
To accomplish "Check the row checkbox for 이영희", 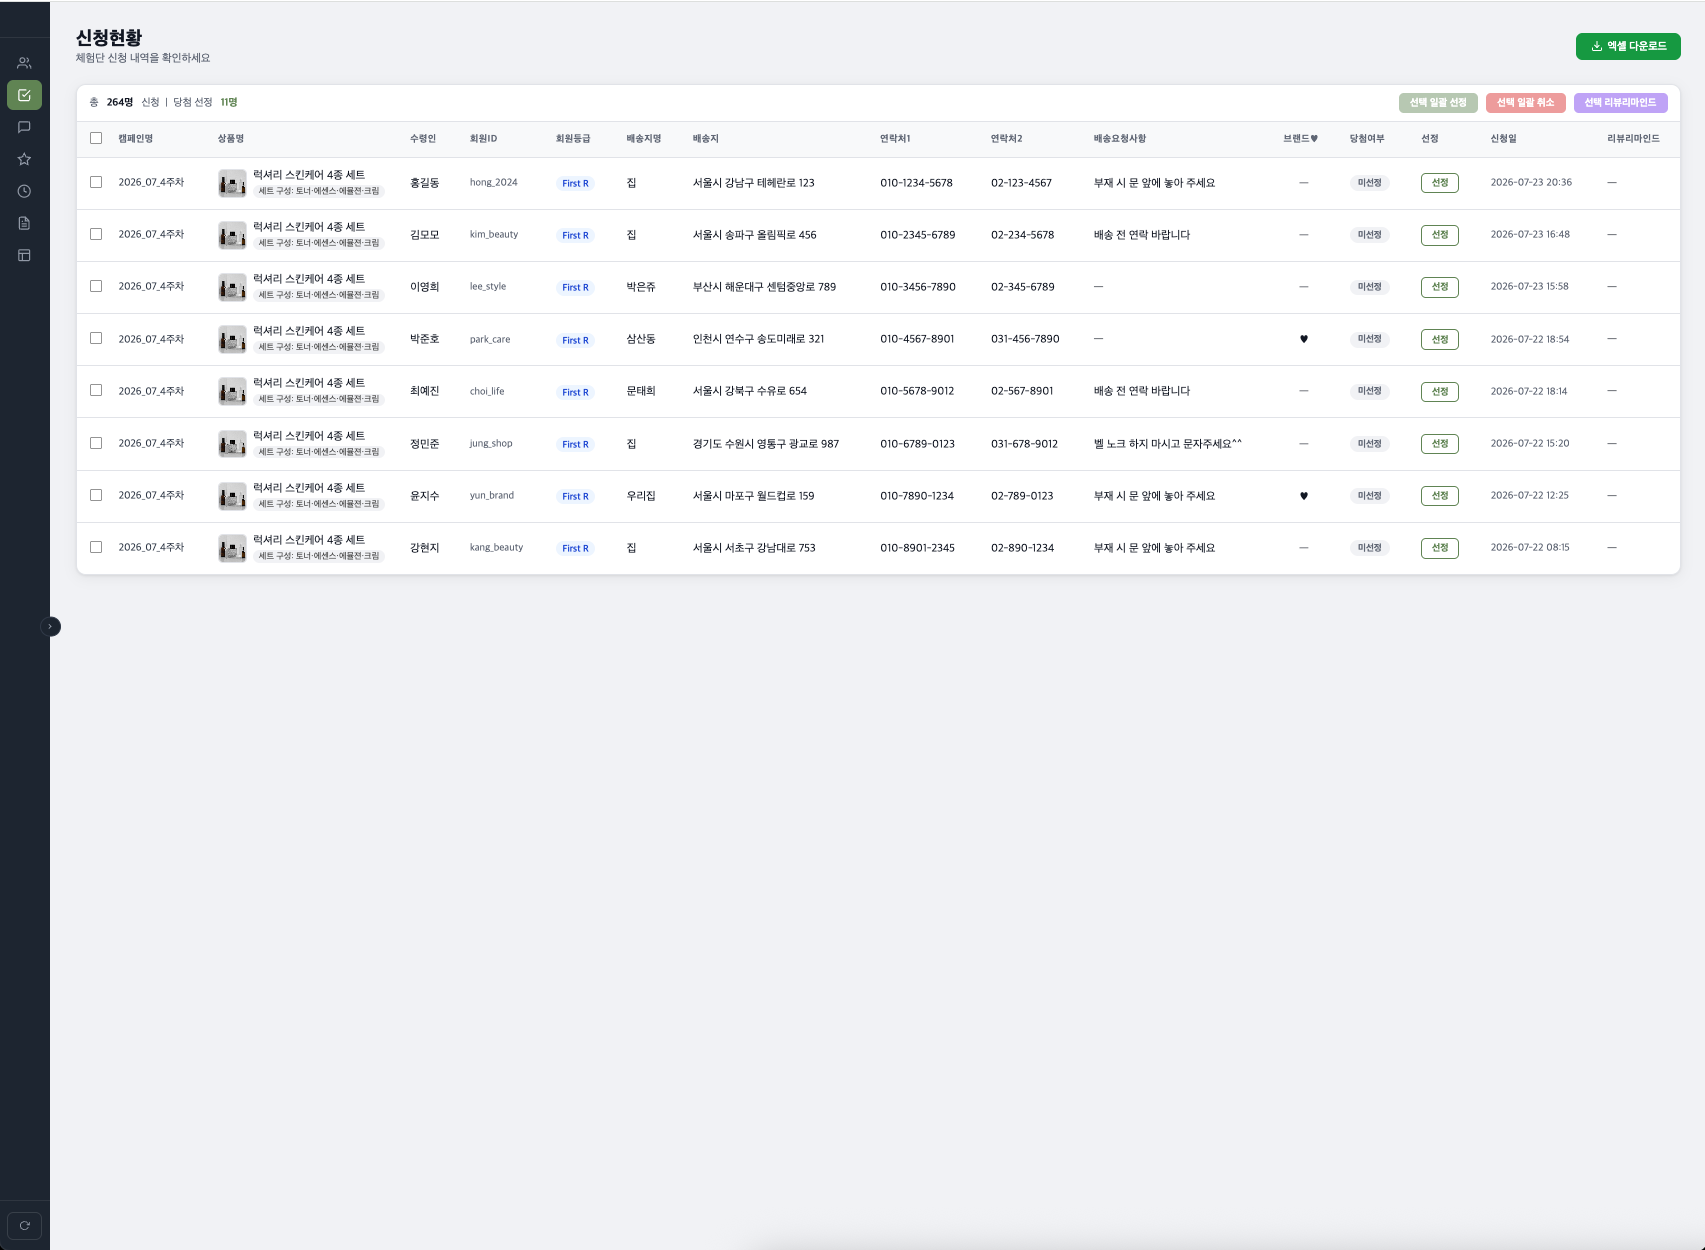I will [x=96, y=286].
